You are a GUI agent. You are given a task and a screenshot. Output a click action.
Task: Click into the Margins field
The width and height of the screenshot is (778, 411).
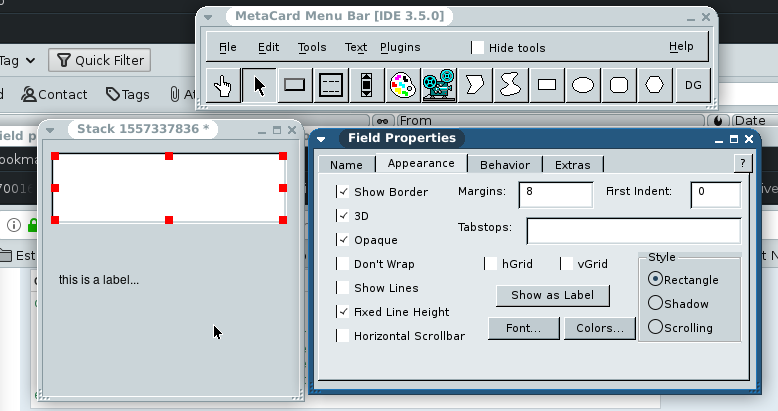(556, 195)
